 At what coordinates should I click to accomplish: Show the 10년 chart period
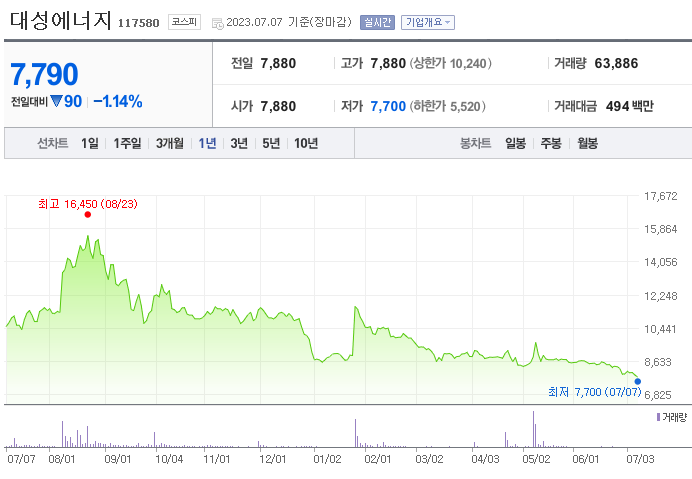tap(306, 143)
